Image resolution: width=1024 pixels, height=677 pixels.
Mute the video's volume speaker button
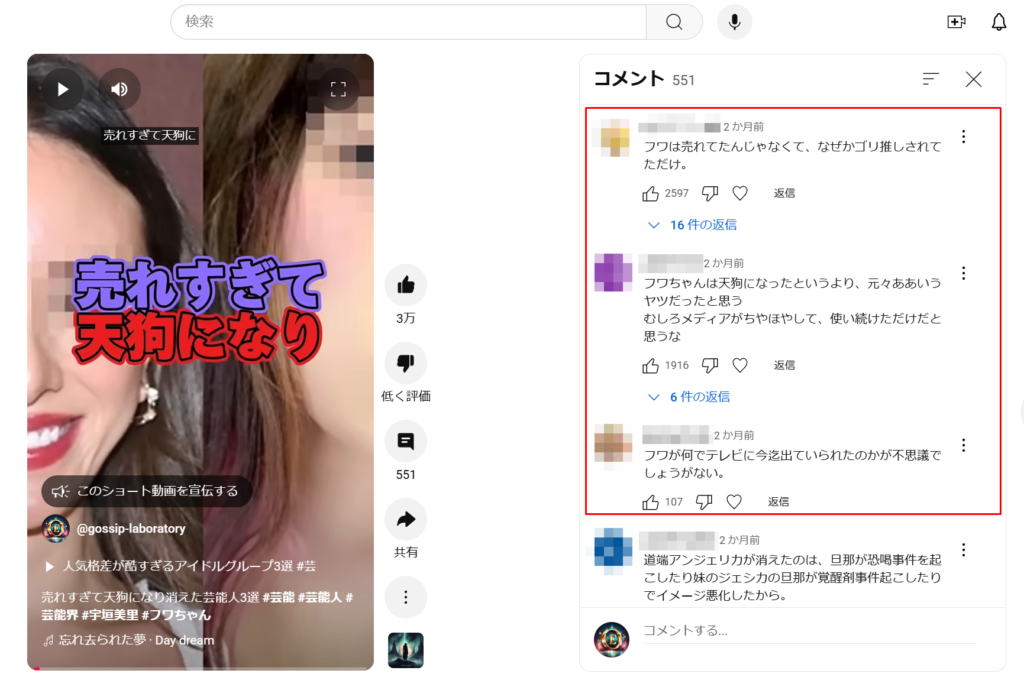tap(120, 89)
